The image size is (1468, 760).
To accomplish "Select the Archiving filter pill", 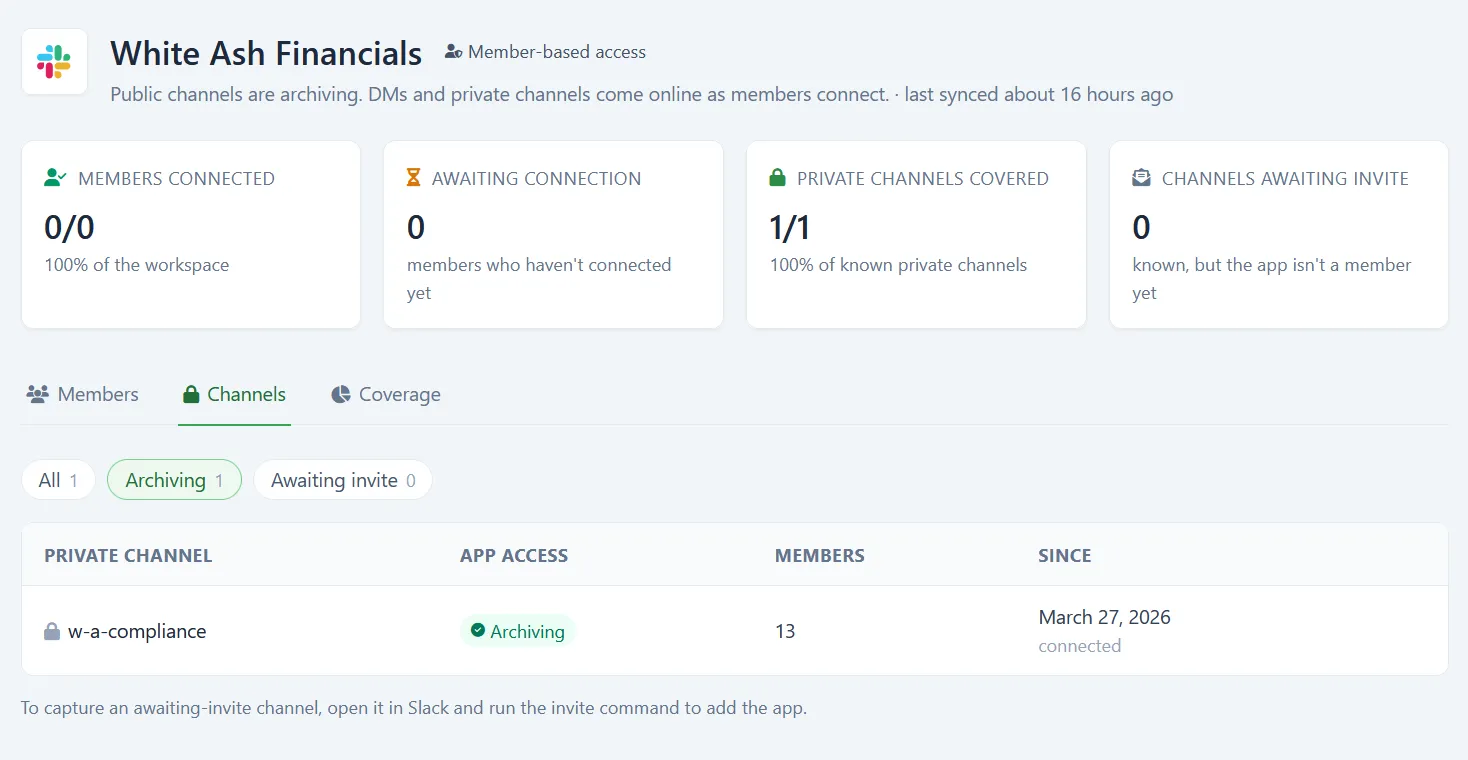I will pos(174,480).
